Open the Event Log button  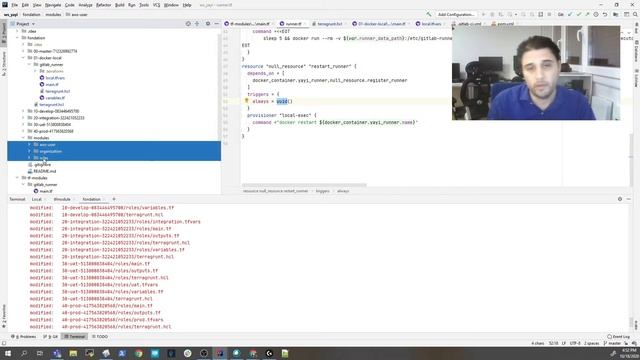tap(618, 337)
